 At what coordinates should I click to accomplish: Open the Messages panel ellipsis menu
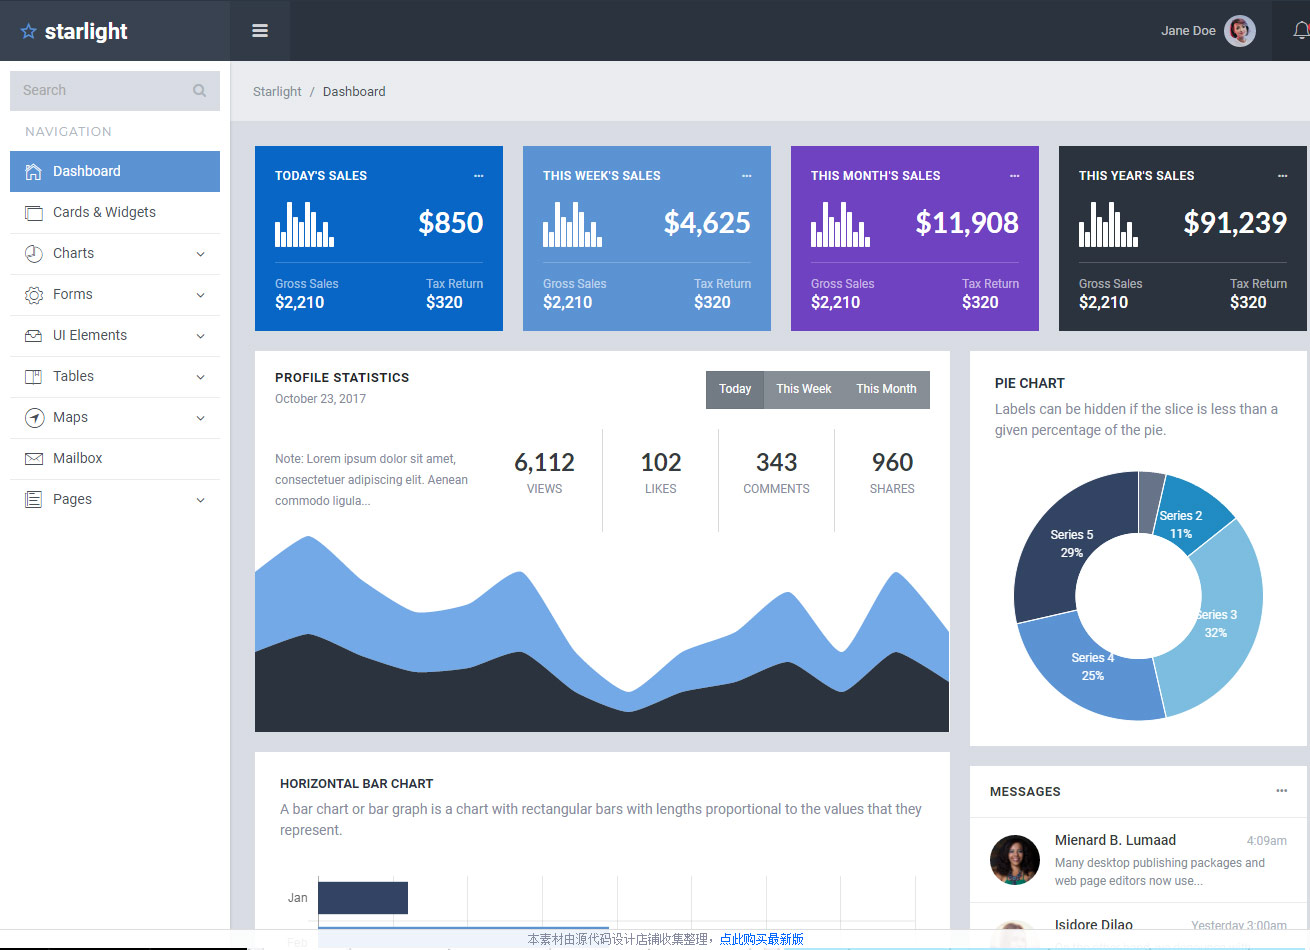click(1281, 791)
